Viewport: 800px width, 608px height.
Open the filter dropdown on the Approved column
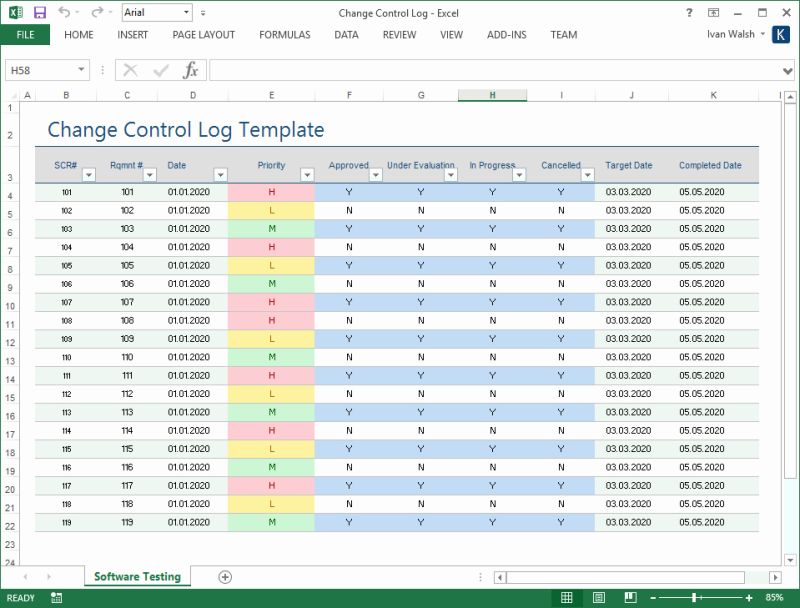(x=377, y=176)
